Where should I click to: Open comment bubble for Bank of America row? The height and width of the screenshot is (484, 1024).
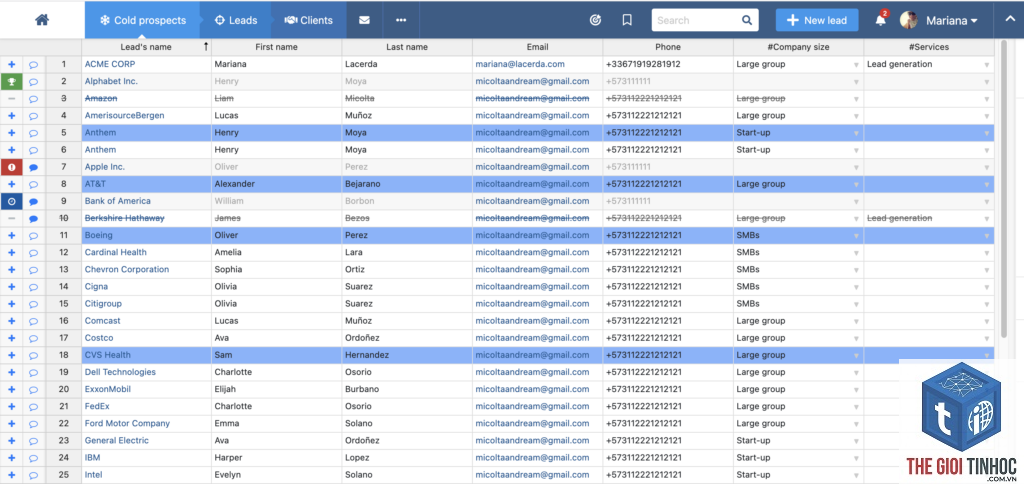click(33, 201)
